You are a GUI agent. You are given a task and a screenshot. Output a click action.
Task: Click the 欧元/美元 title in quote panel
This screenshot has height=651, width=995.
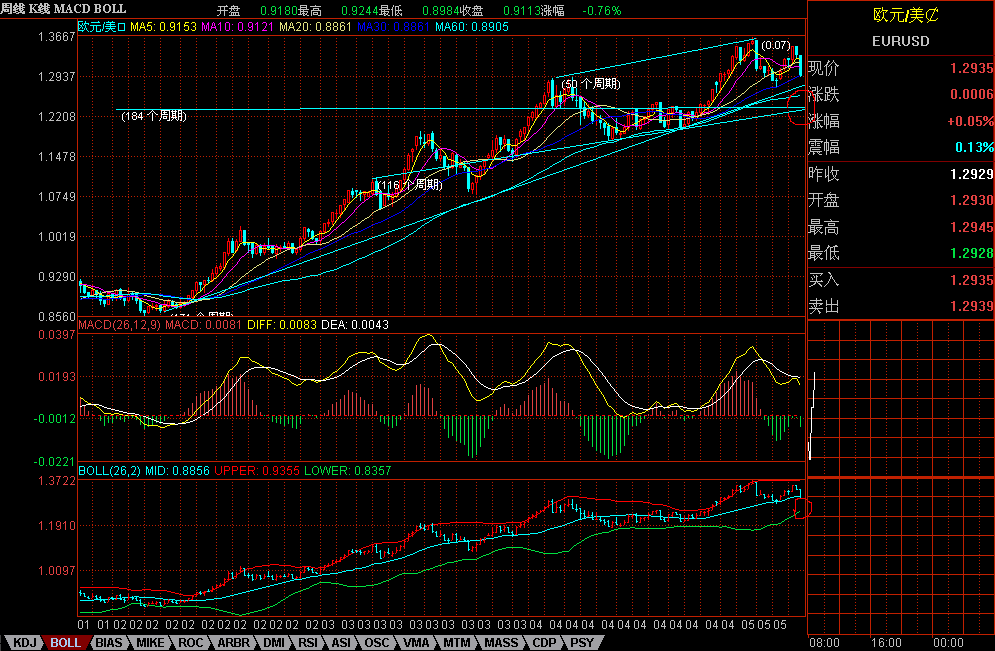pyautogui.click(x=900, y=15)
